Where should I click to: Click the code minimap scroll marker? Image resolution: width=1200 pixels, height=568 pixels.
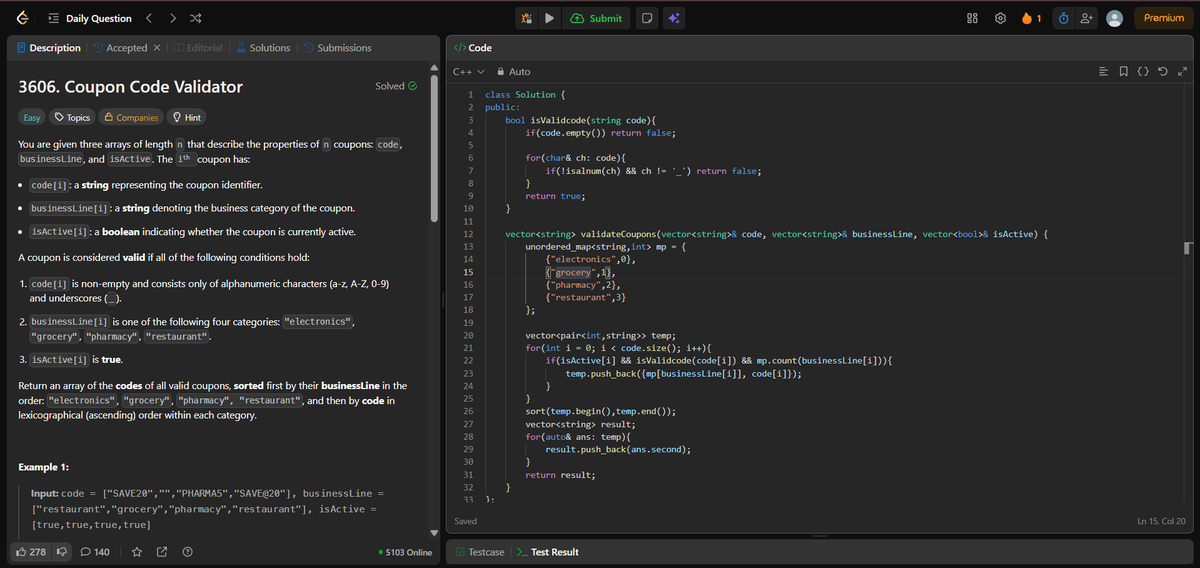pyautogui.click(x=1187, y=247)
